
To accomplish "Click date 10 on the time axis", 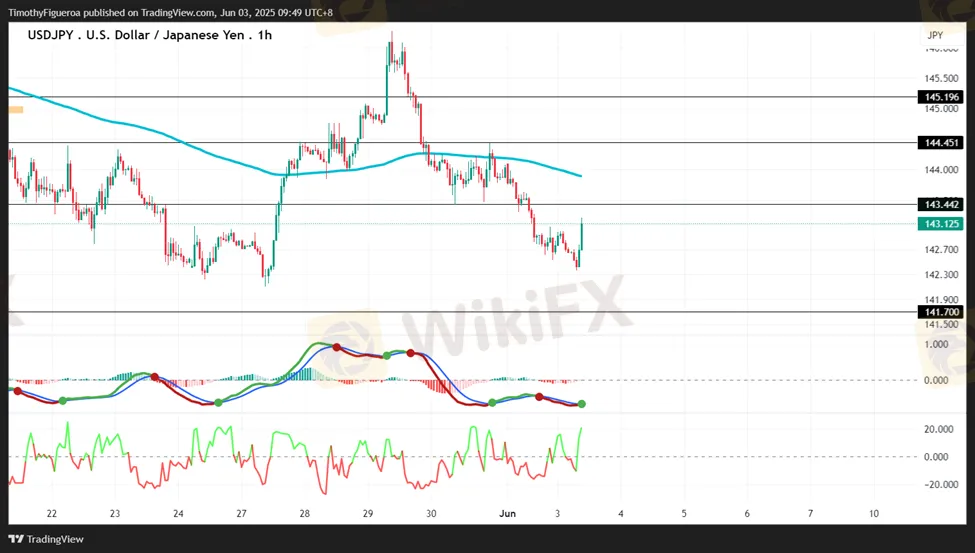I will pyautogui.click(x=873, y=513).
